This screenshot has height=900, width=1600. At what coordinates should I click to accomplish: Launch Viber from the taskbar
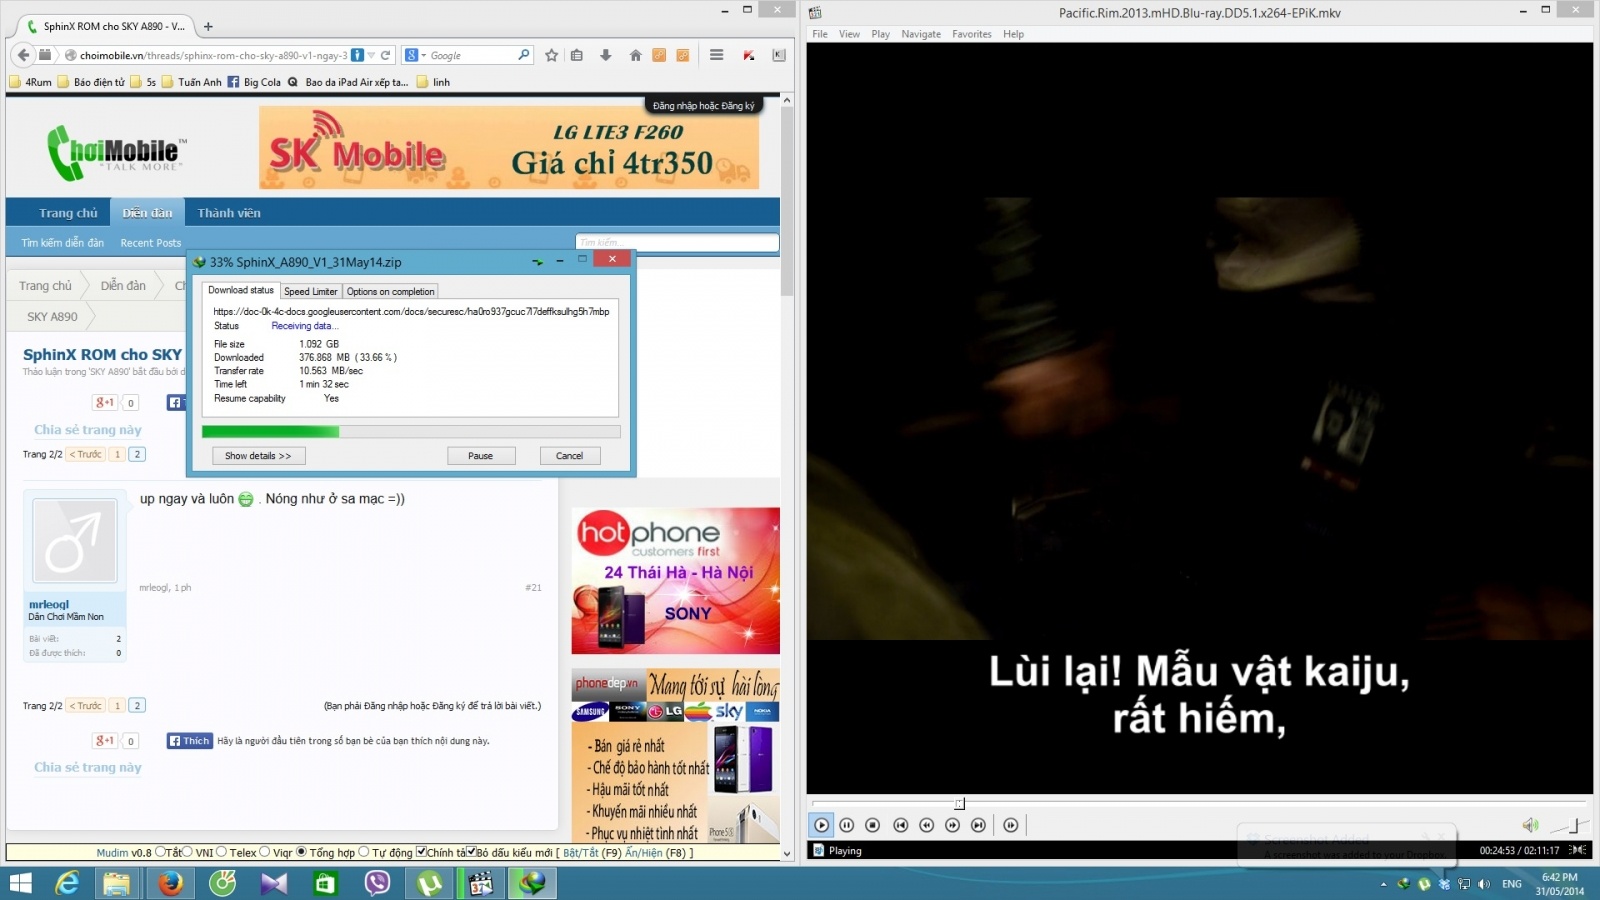(377, 883)
